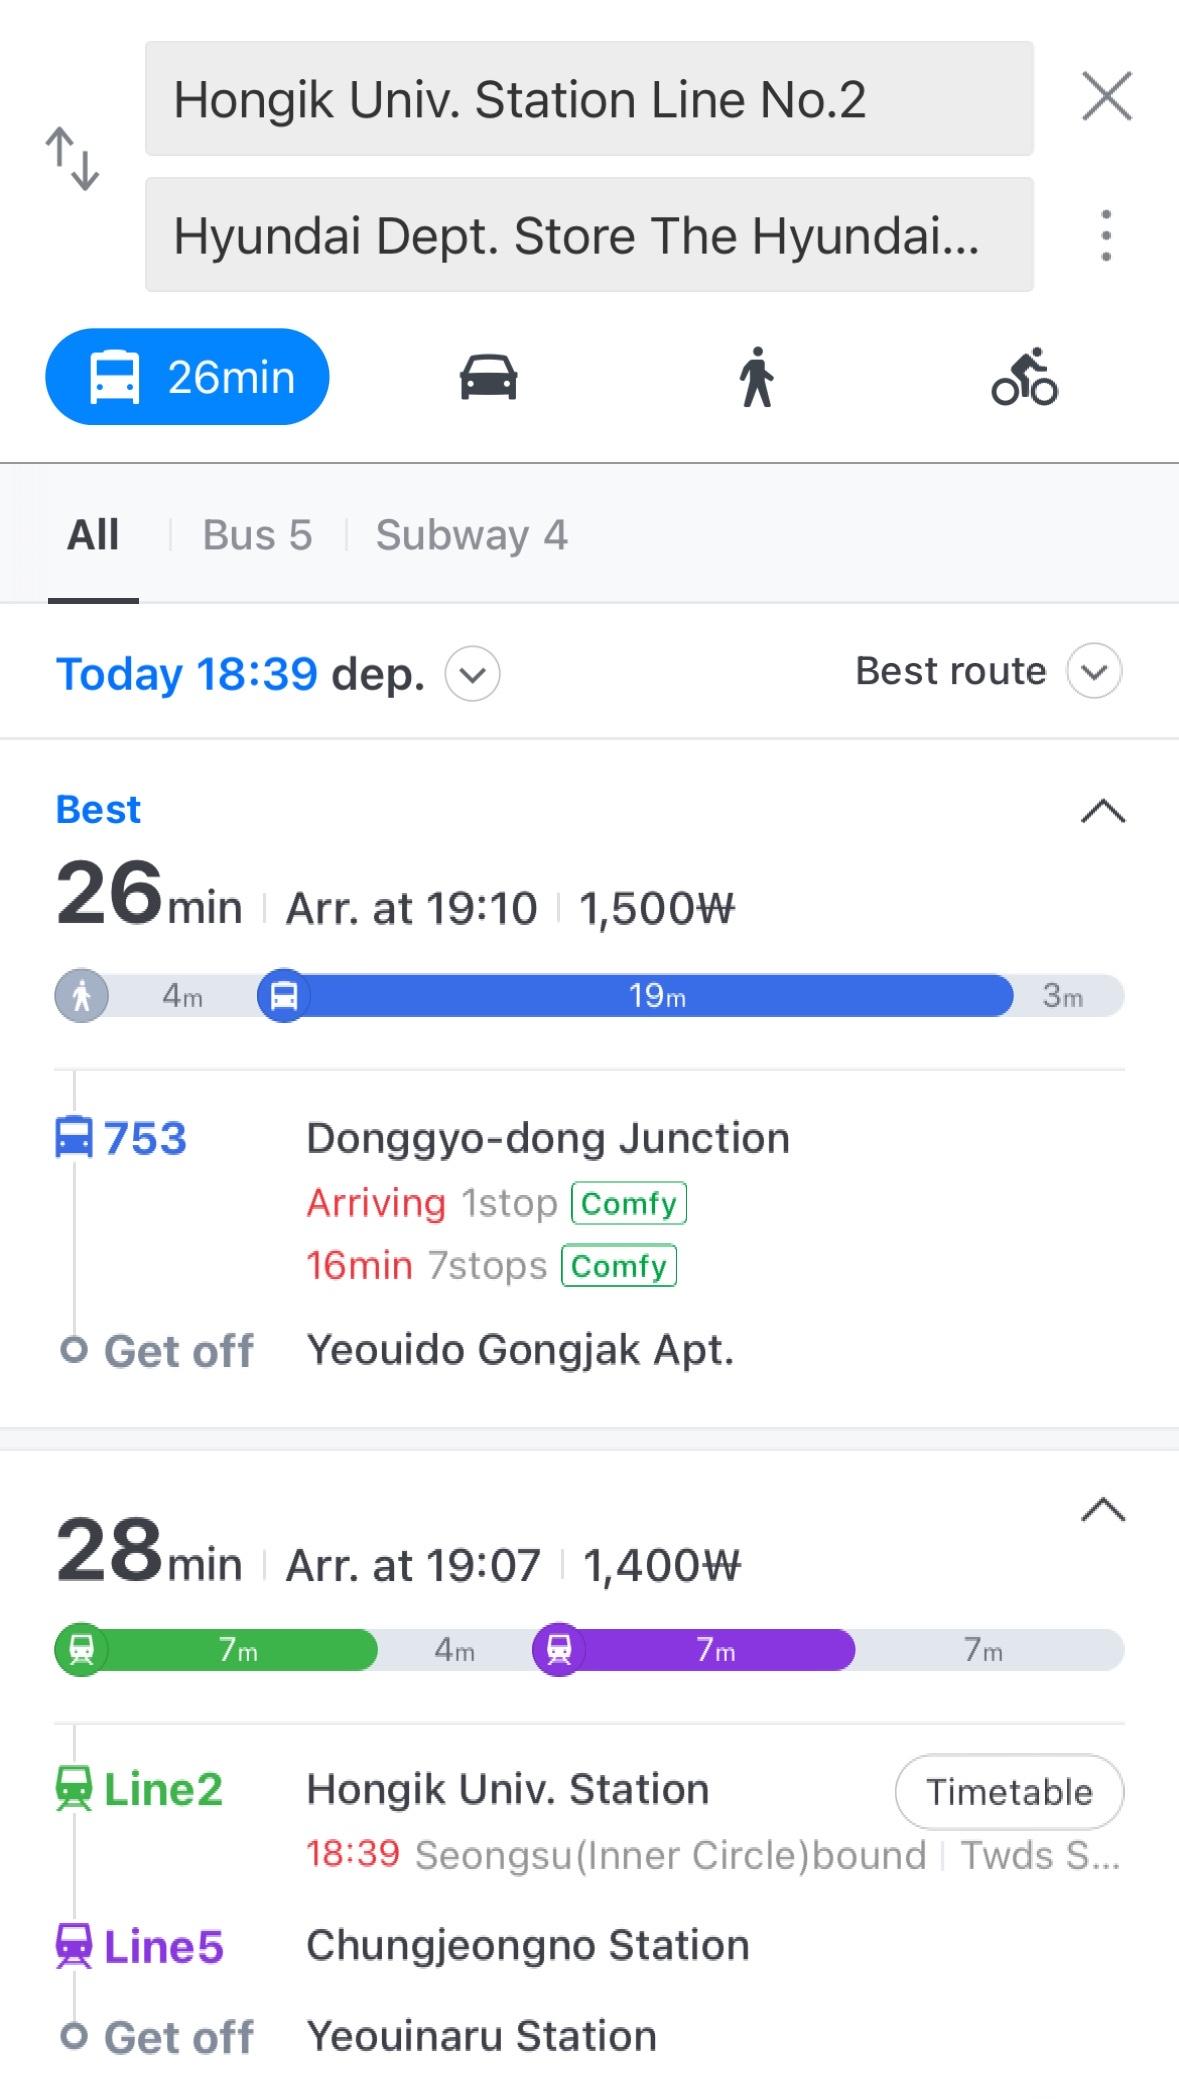1179x2099 pixels.
Task: Switch to the Bus 5 tab
Action: (257, 535)
